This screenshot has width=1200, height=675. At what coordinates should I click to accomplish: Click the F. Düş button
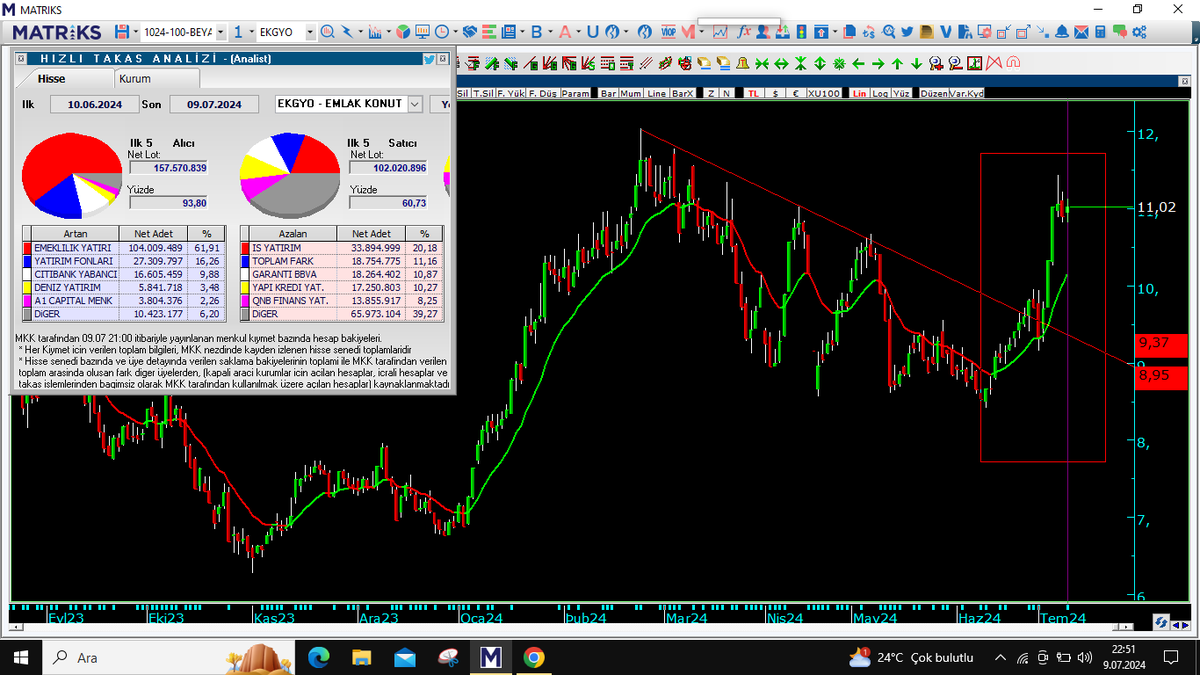(543, 93)
